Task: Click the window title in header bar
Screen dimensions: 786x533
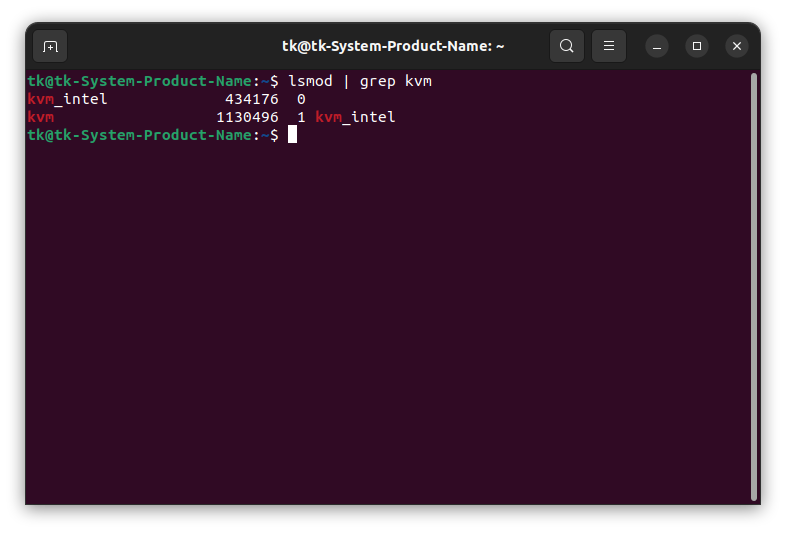Action: click(x=393, y=46)
